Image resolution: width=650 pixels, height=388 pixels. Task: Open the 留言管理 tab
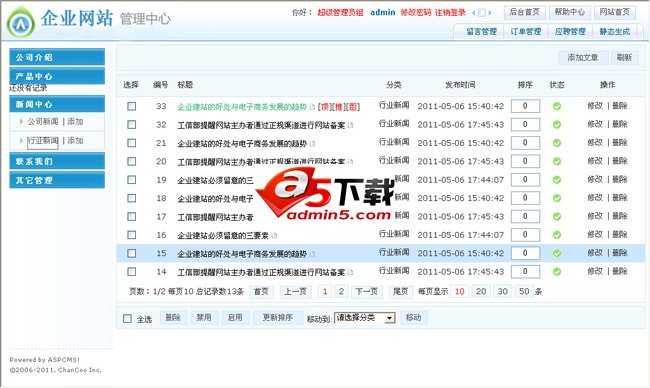481,32
